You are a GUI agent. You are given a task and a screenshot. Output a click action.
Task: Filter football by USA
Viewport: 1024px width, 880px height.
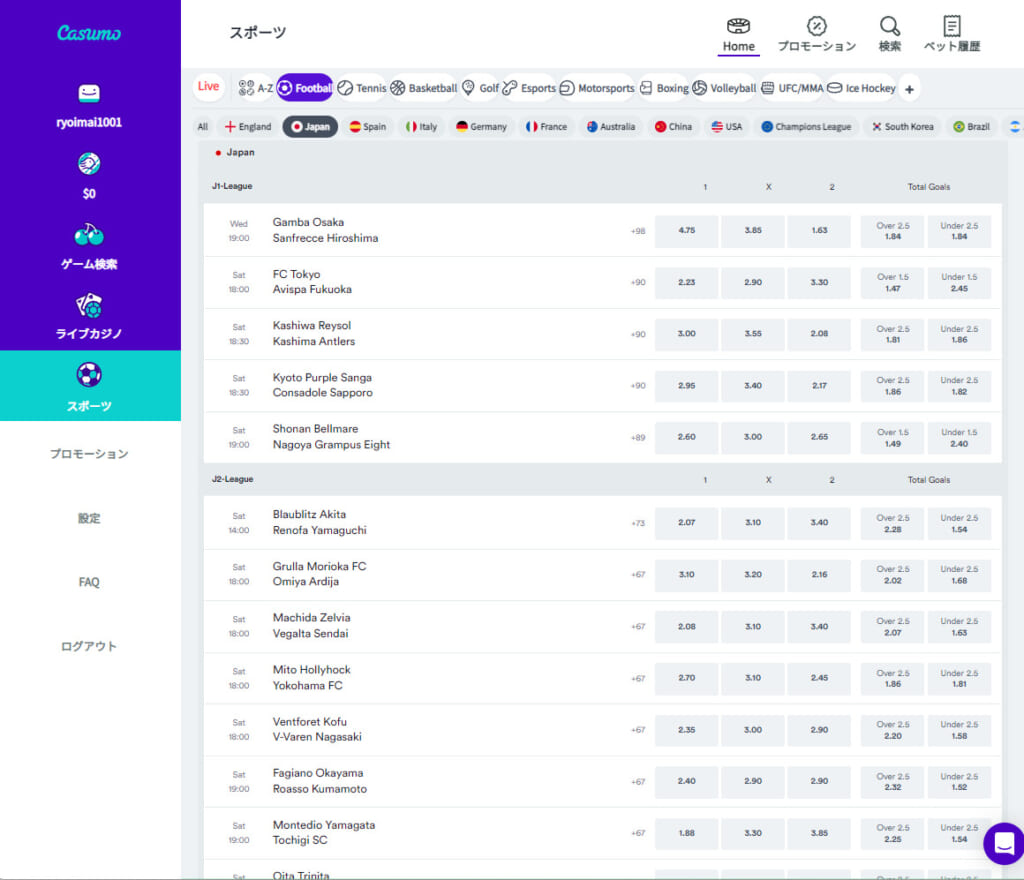tap(727, 127)
